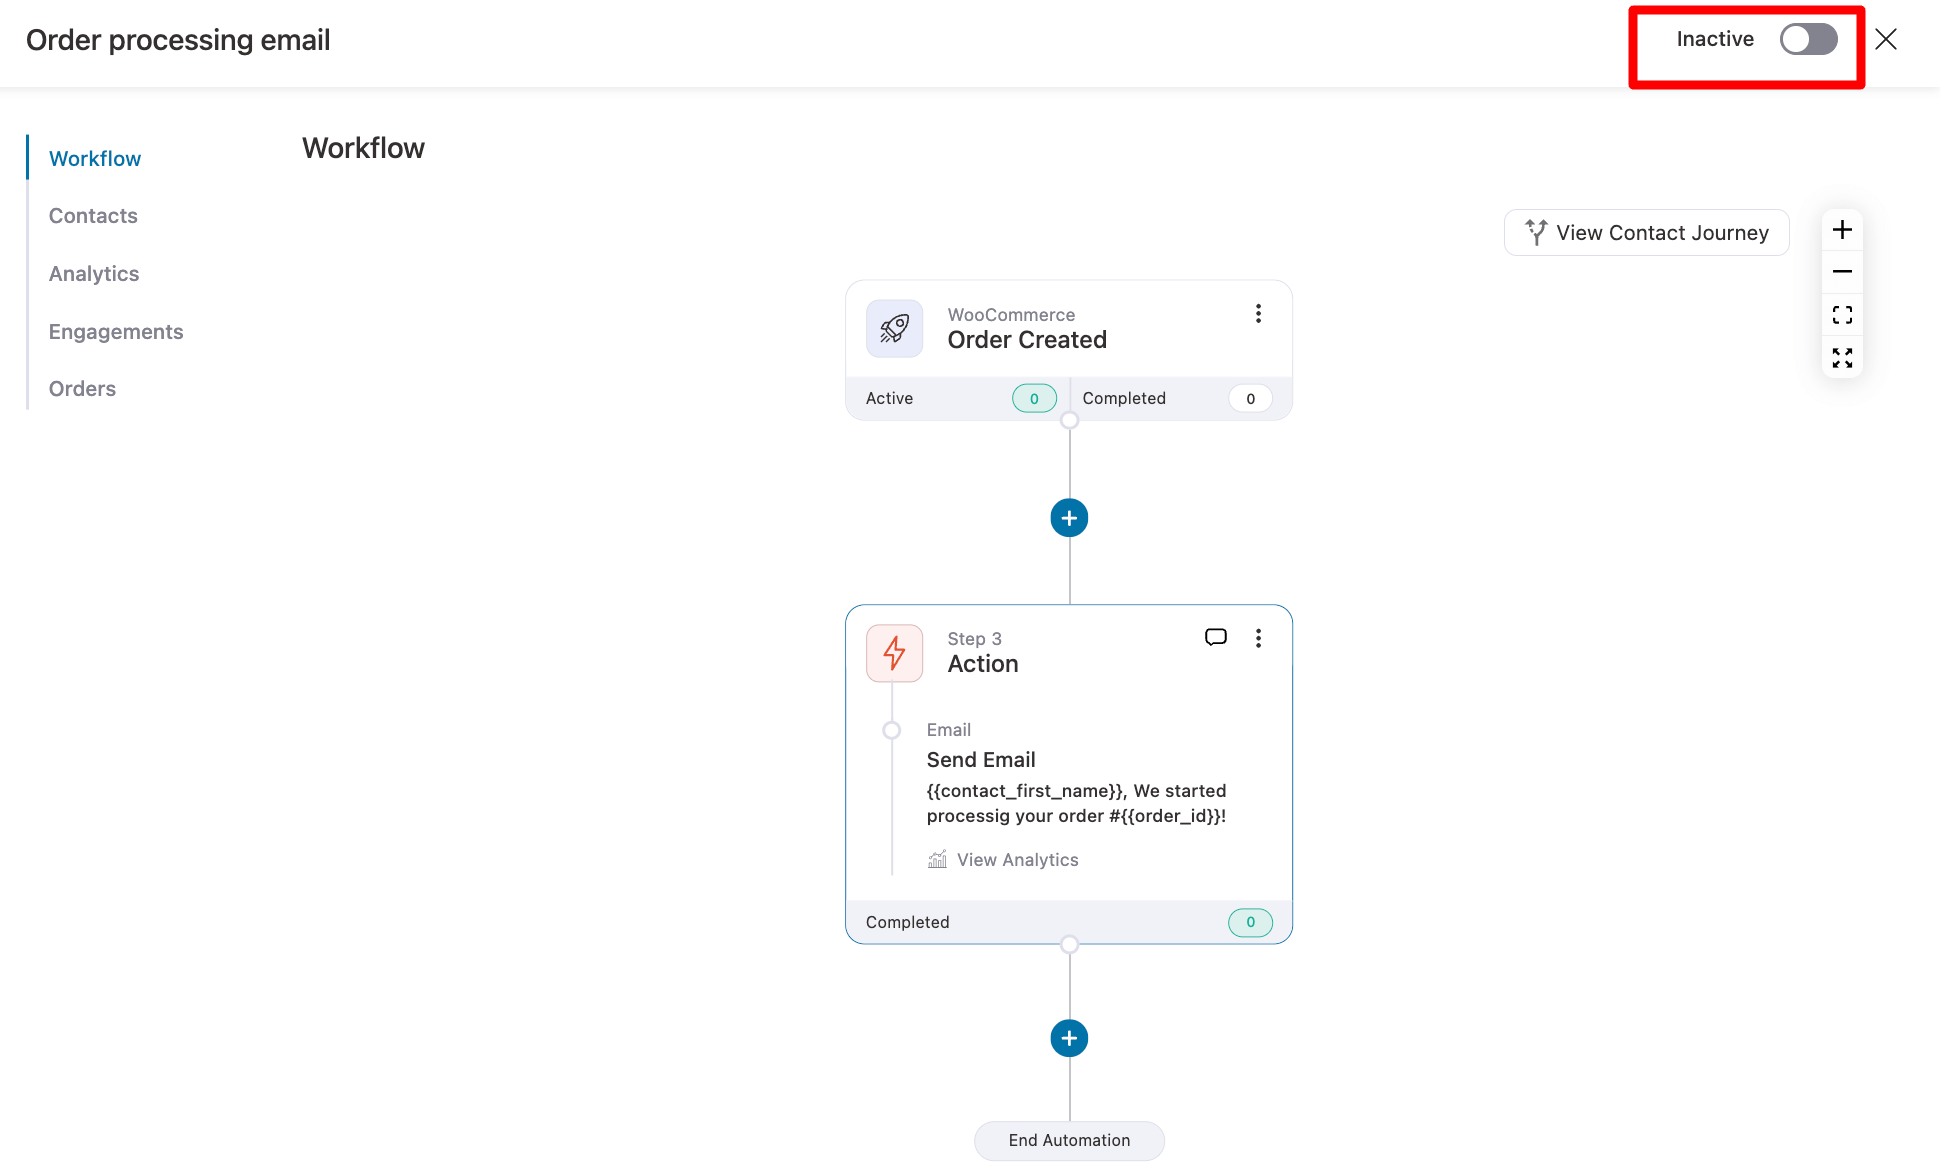
Task: Open the Step 3 Action options menu
Action: pos(1258,638)
